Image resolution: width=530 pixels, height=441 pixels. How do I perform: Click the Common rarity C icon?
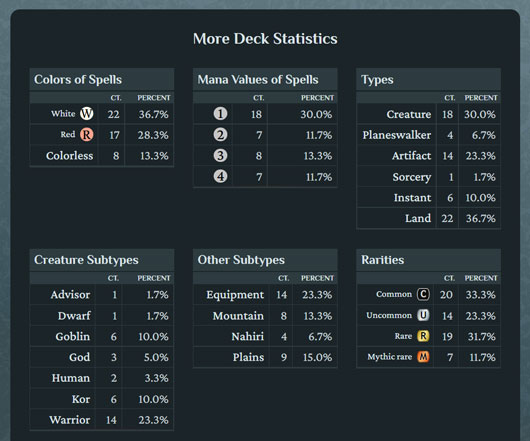coord(423,294)
